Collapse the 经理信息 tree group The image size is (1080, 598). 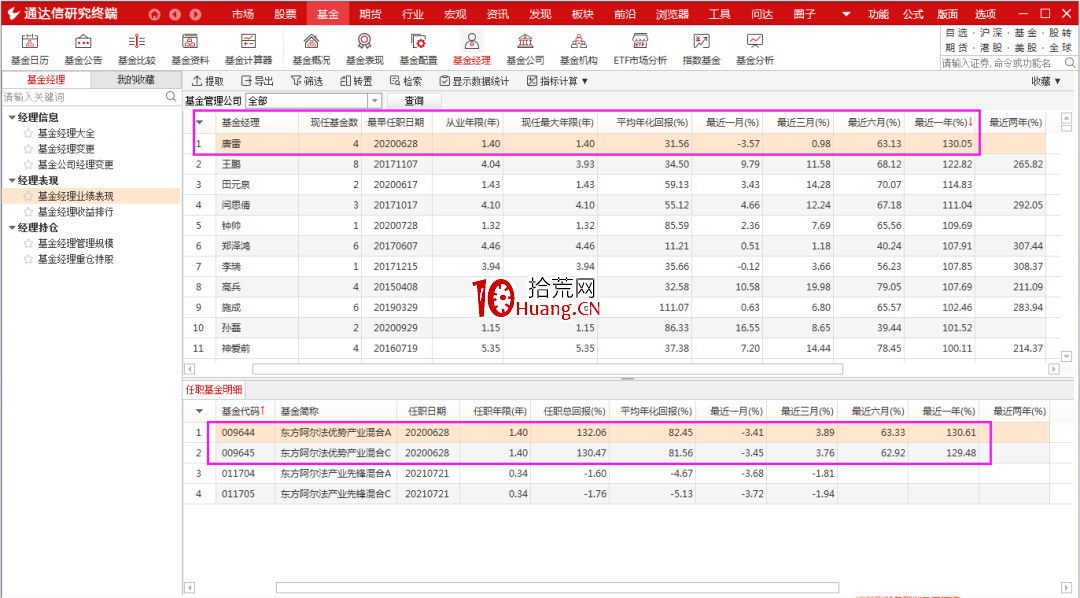pyautogui.click(x=12, y=118)
